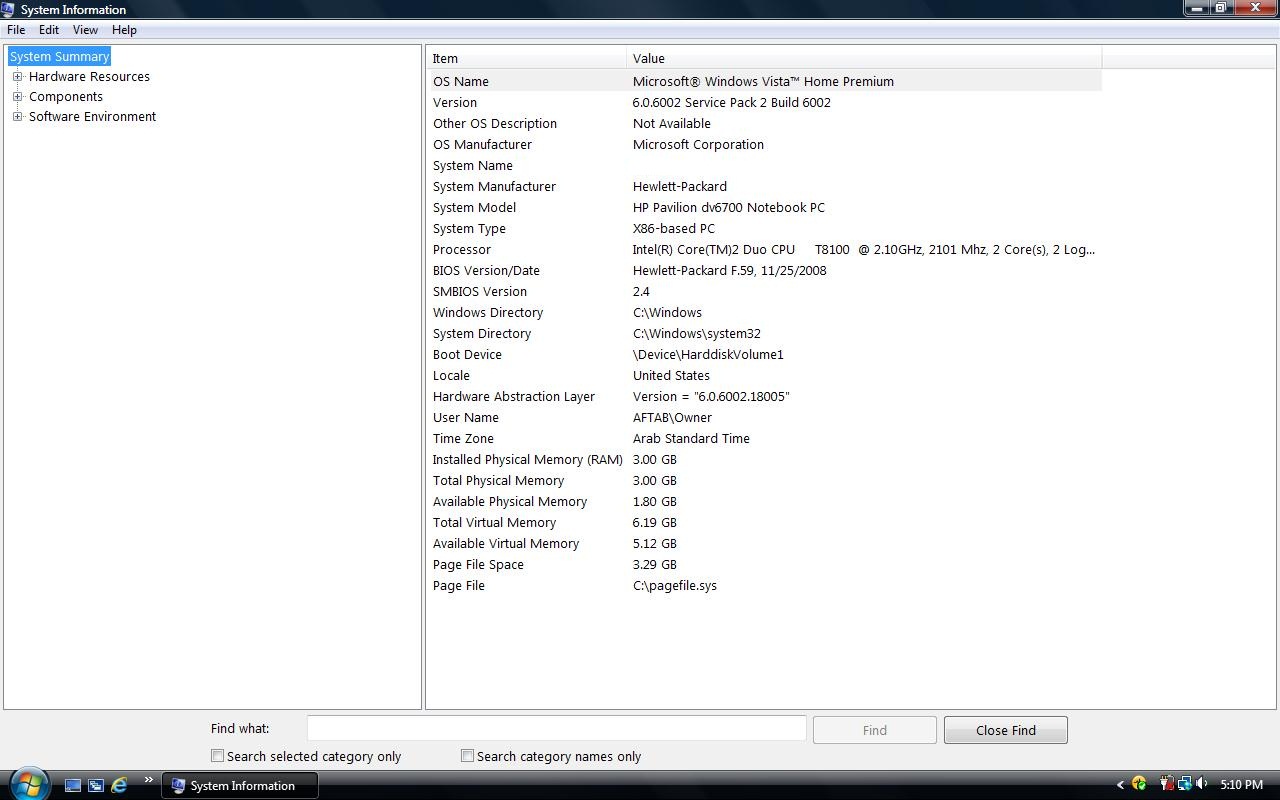The image size is (1280, 800).
Task: Enable Search selected category only checkbox
Action: [217, 756]
